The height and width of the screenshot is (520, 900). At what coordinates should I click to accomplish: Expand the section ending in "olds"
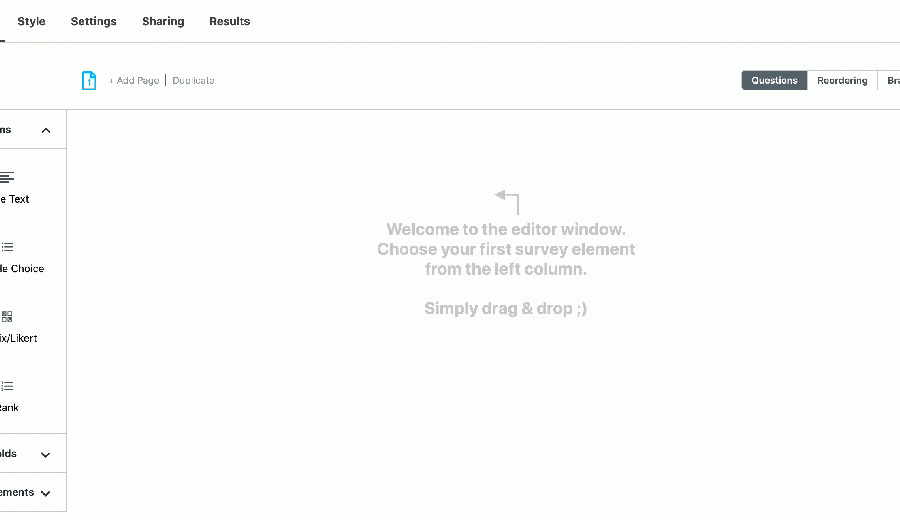point(45,454)
